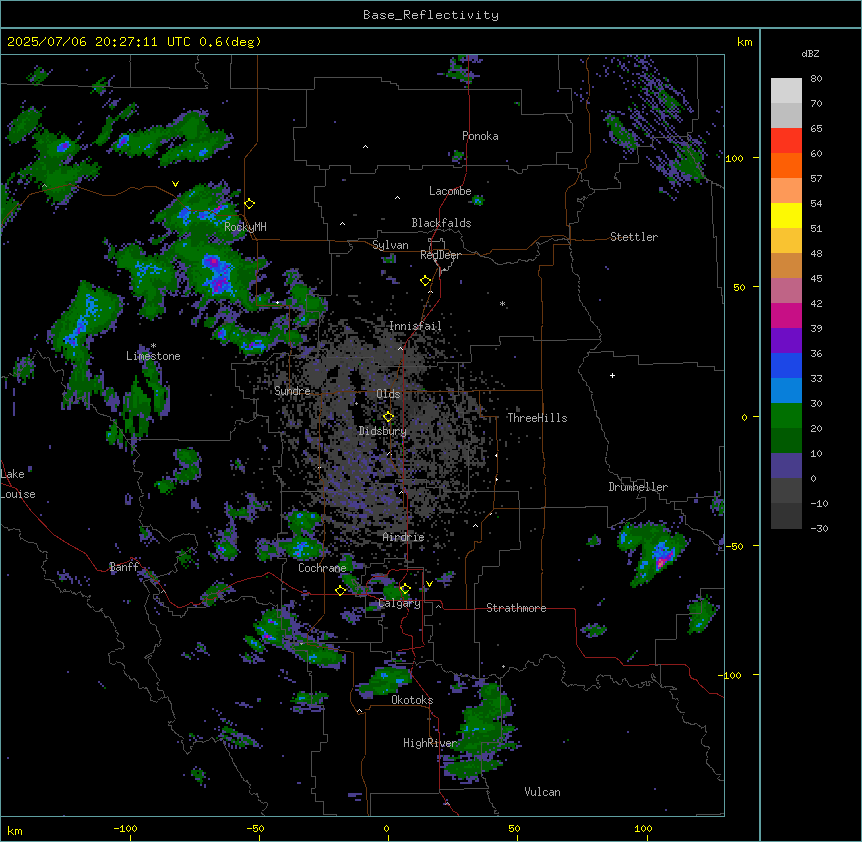The height and width of the screenshot is (842, 862).
Task: Select the Drumheller city label
Action: [638, 487]
